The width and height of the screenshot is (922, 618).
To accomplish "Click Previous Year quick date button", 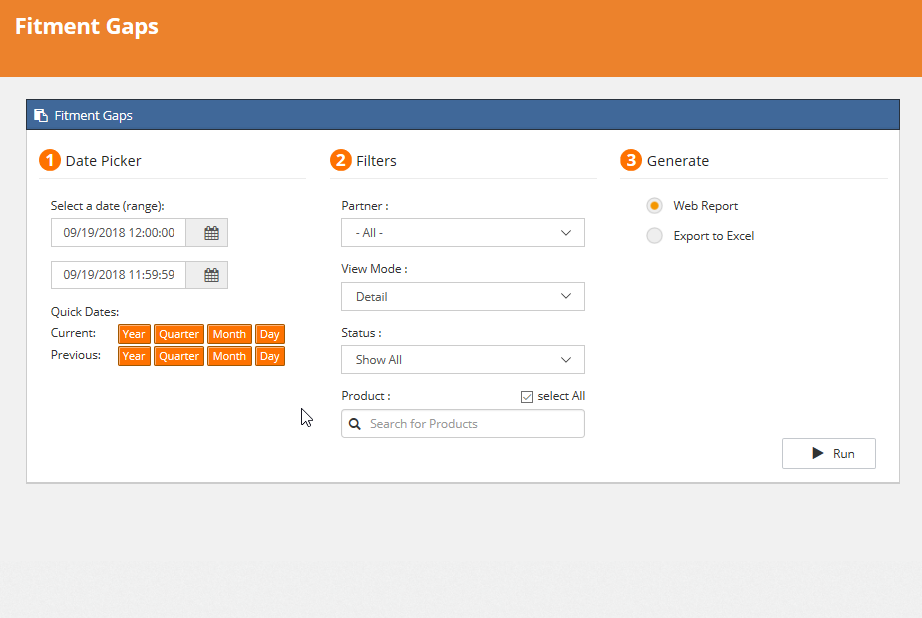I will 134,356.
